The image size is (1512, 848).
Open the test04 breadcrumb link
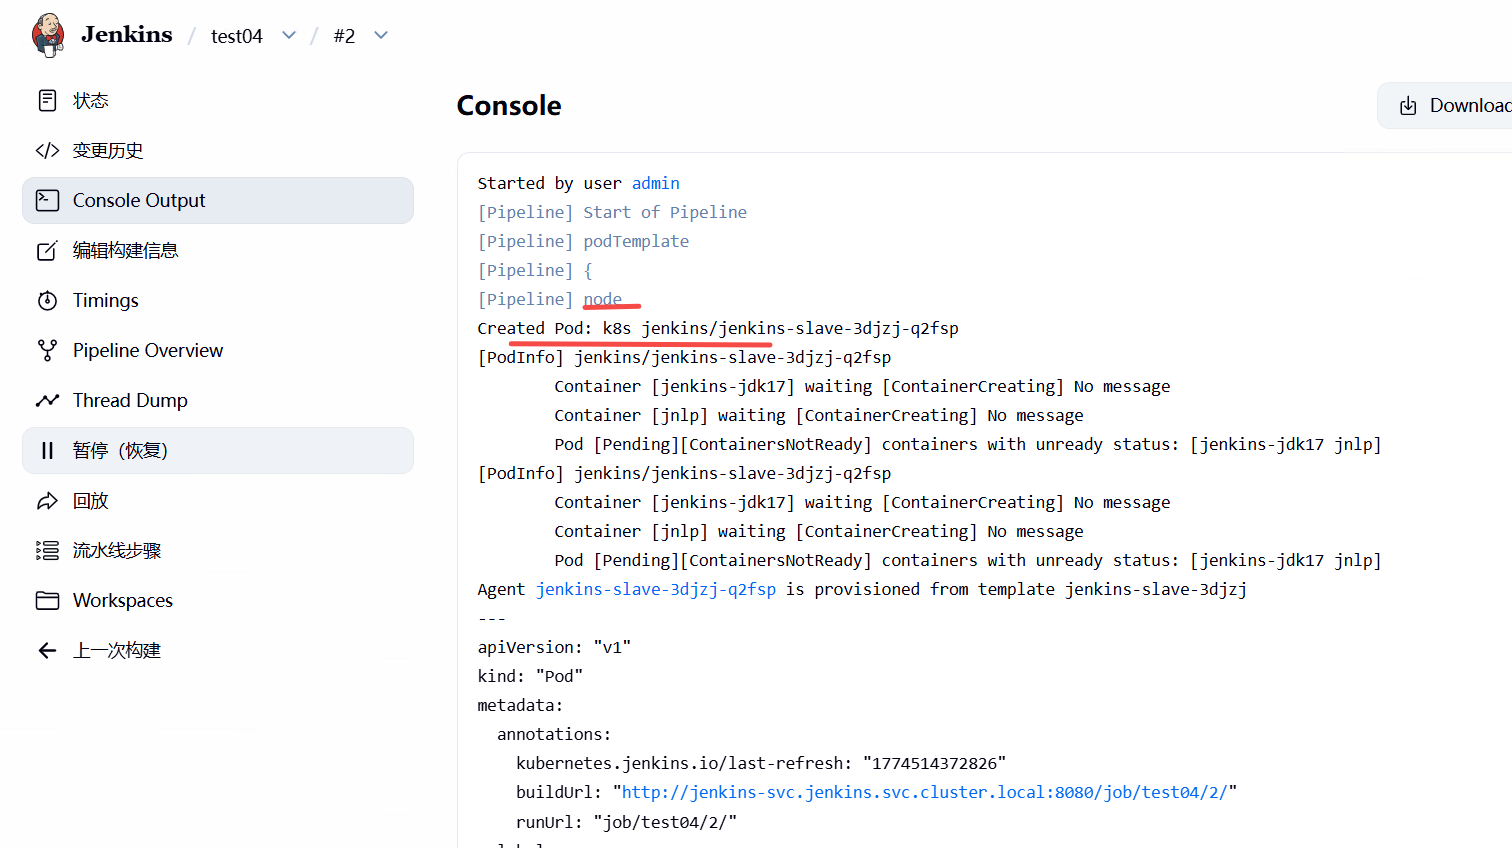[x=237, y=36]
